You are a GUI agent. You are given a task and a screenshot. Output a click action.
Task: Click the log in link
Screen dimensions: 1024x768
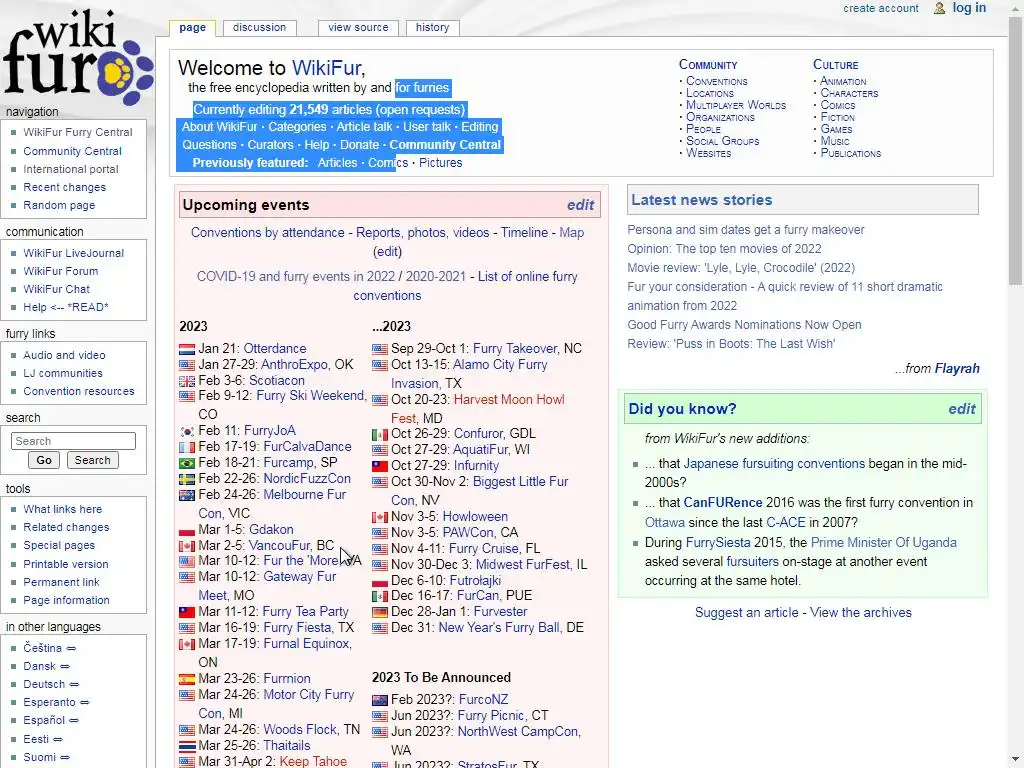pyautogui.click(x=969, y=8)
